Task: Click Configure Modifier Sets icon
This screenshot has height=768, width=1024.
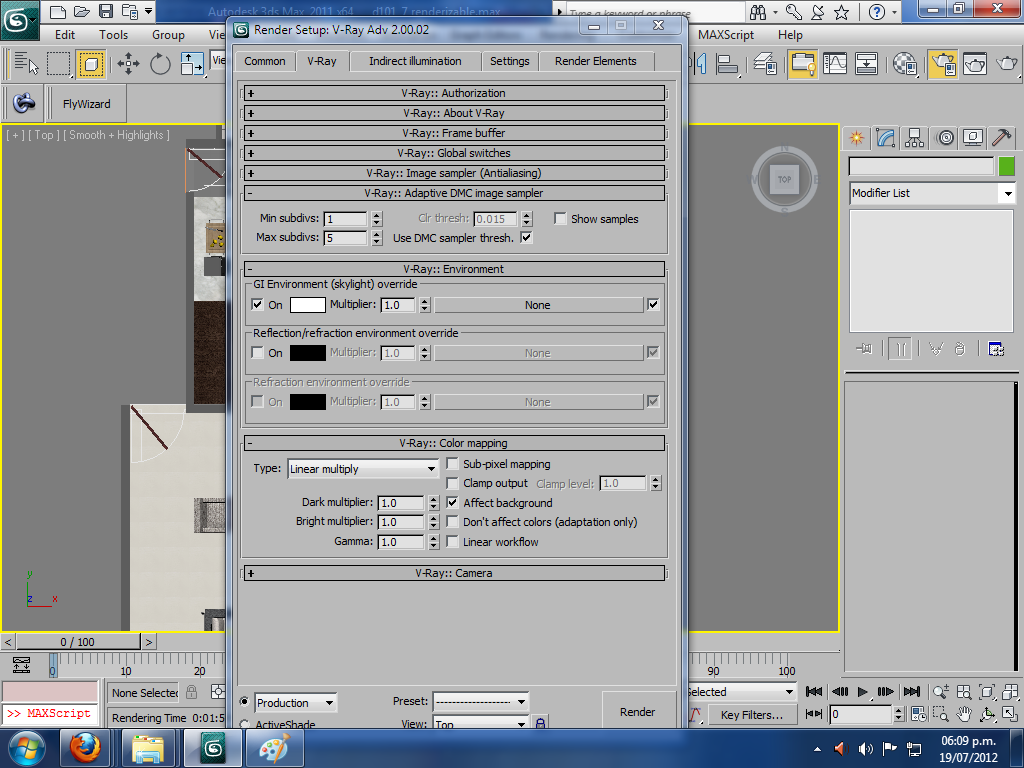Action: coord(996,349)
